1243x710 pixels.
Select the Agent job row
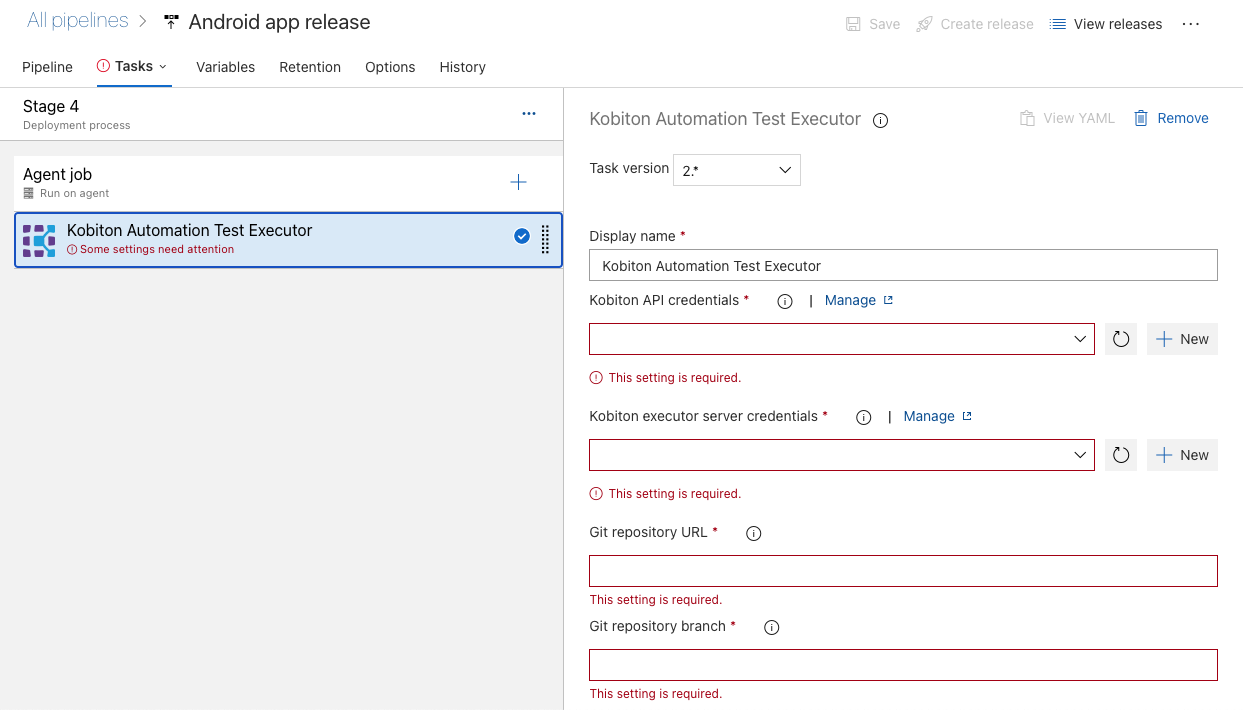pos(288,183)
